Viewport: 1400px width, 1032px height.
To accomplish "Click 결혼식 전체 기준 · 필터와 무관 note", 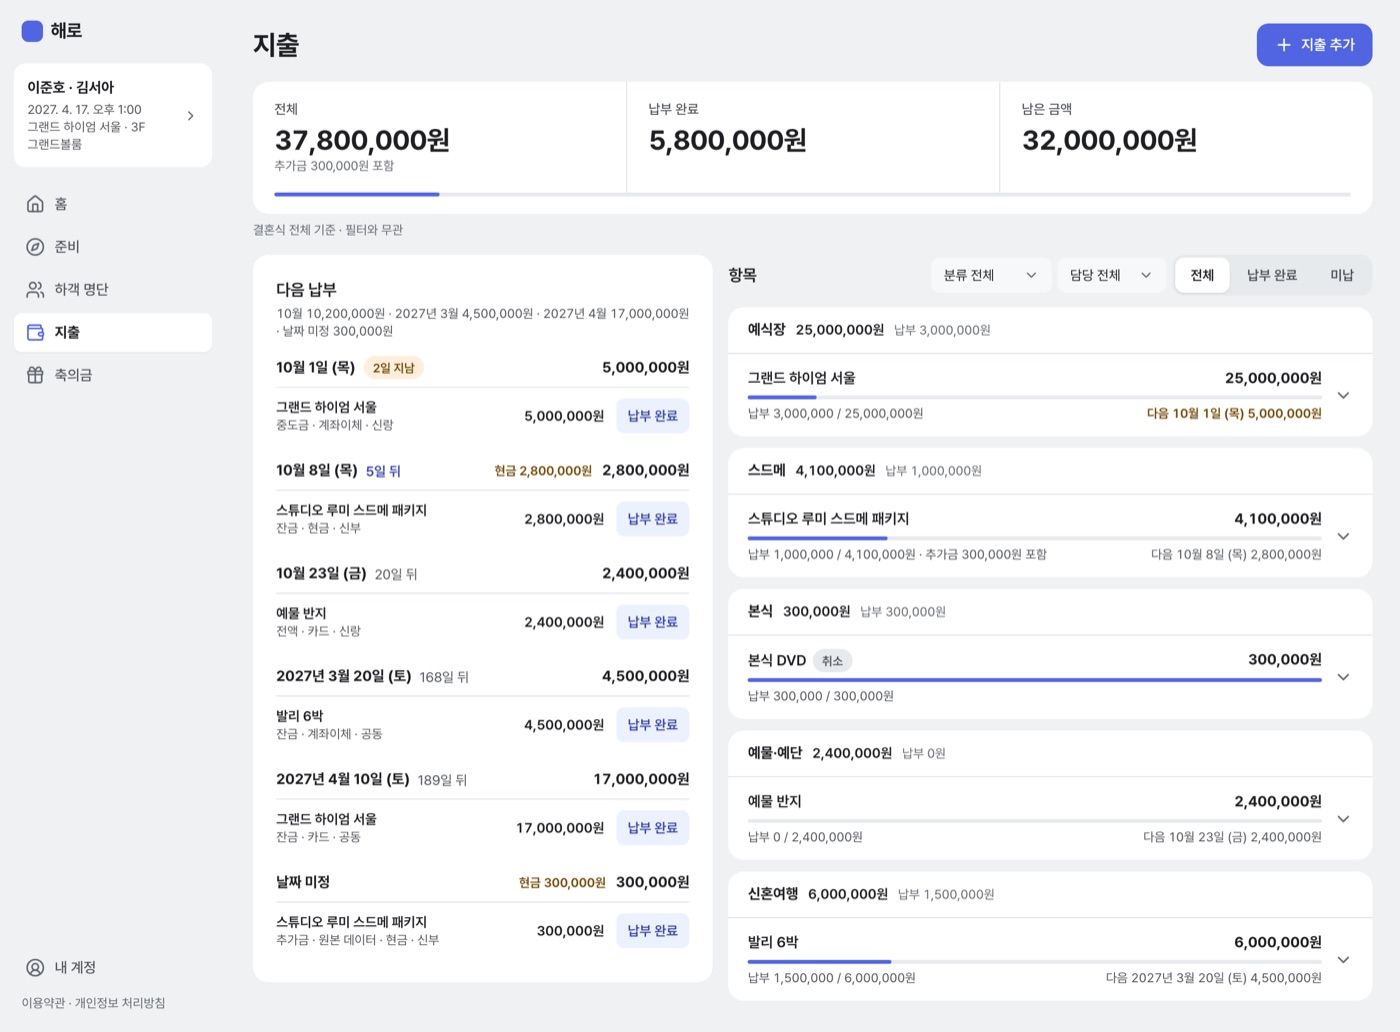I will (x=328, y=230).
